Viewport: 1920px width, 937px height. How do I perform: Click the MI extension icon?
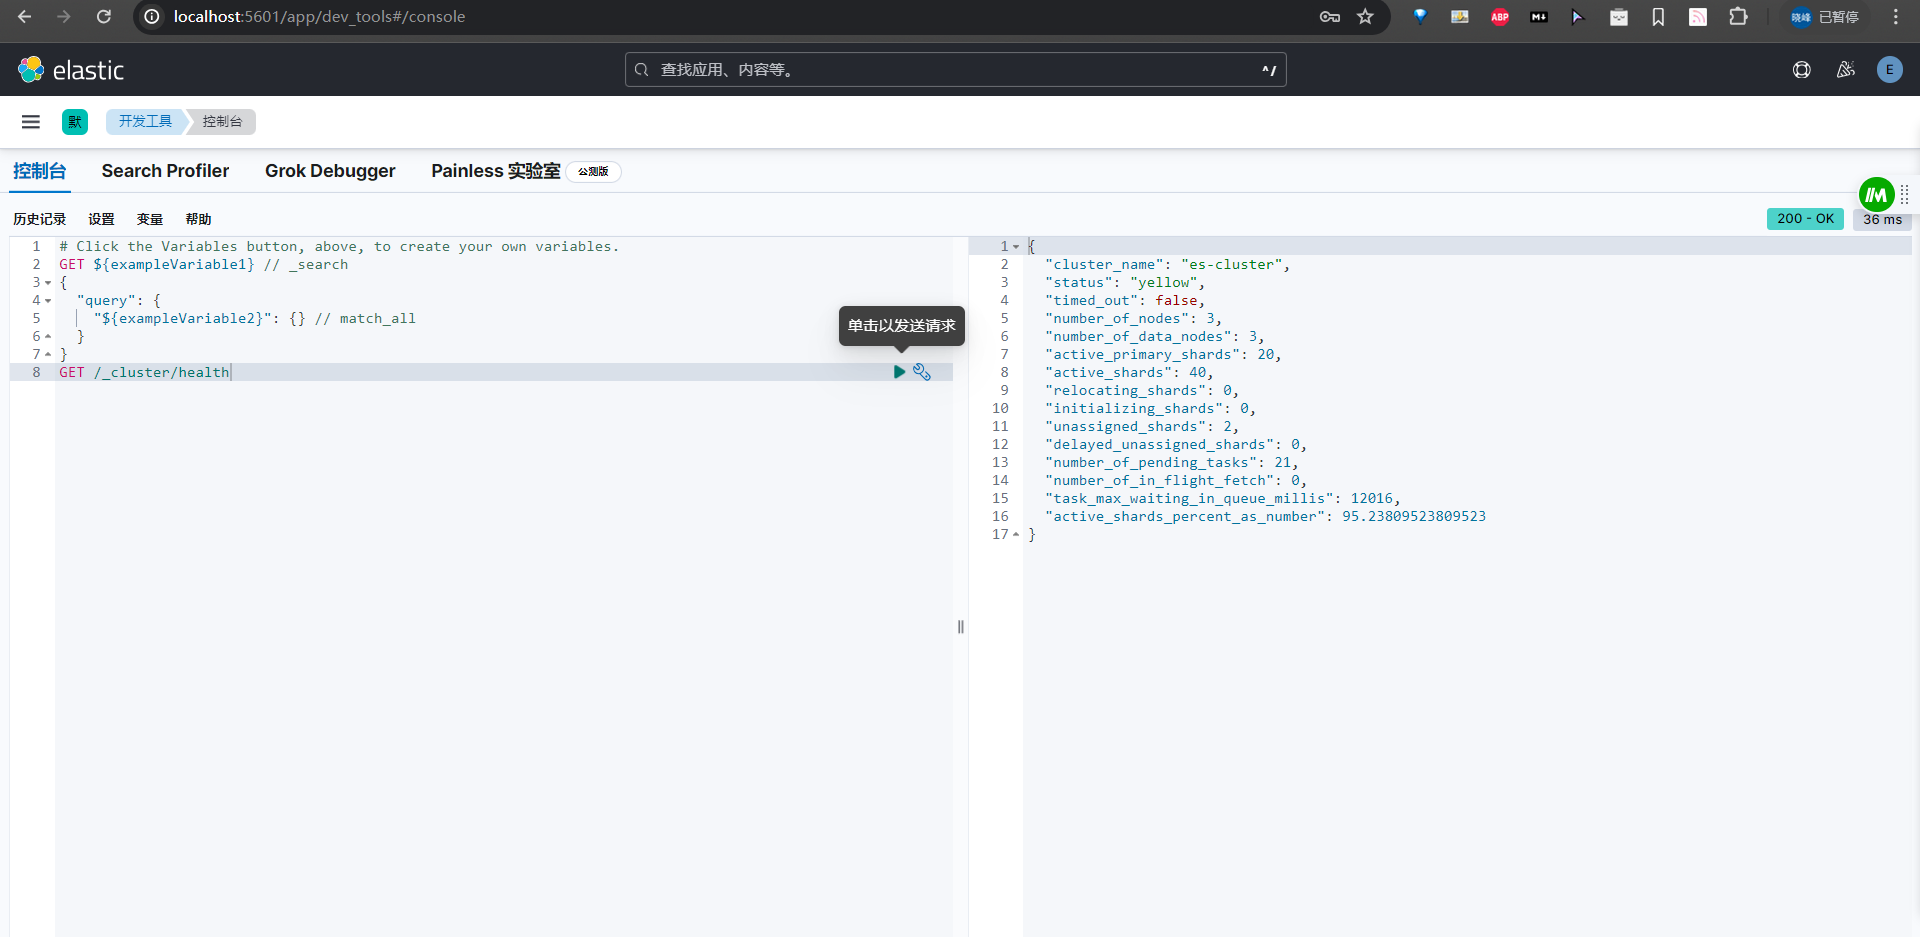click(1539, 17)
